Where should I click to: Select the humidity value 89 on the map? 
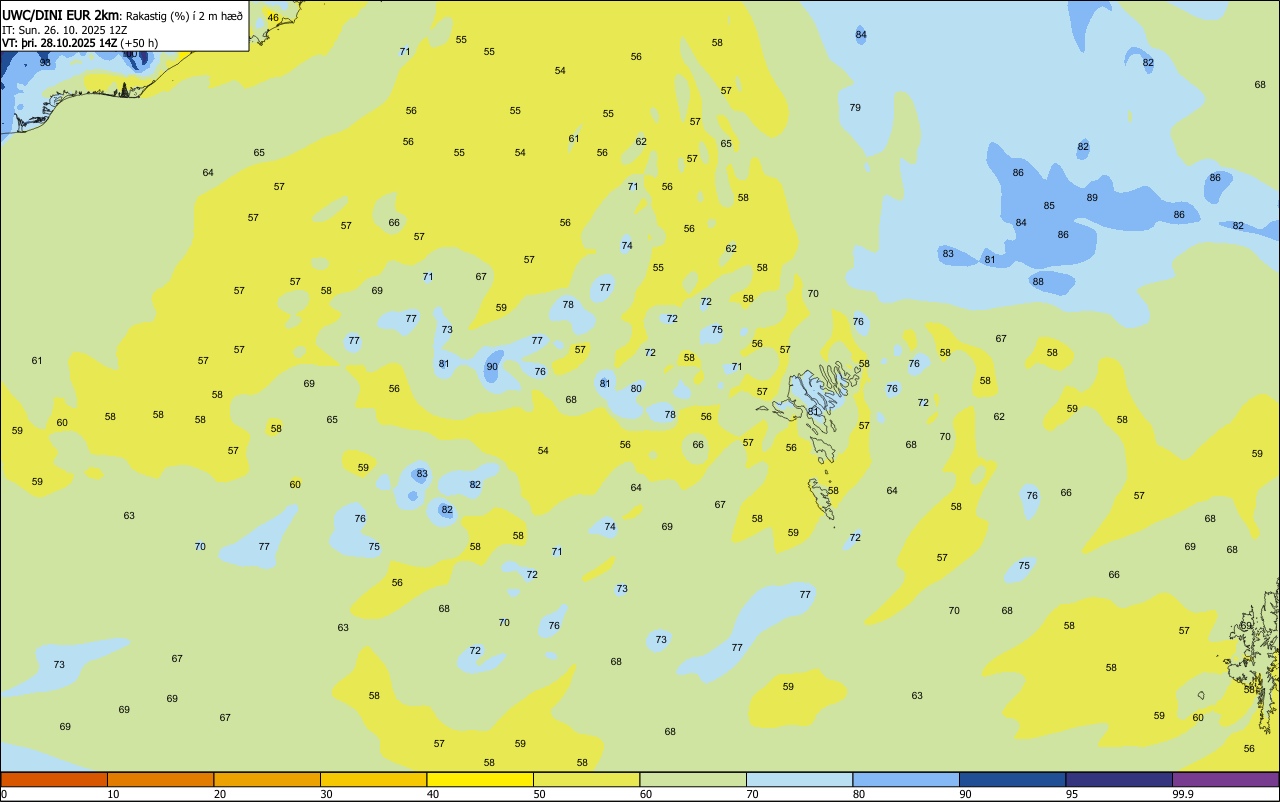pos(1092,198)
